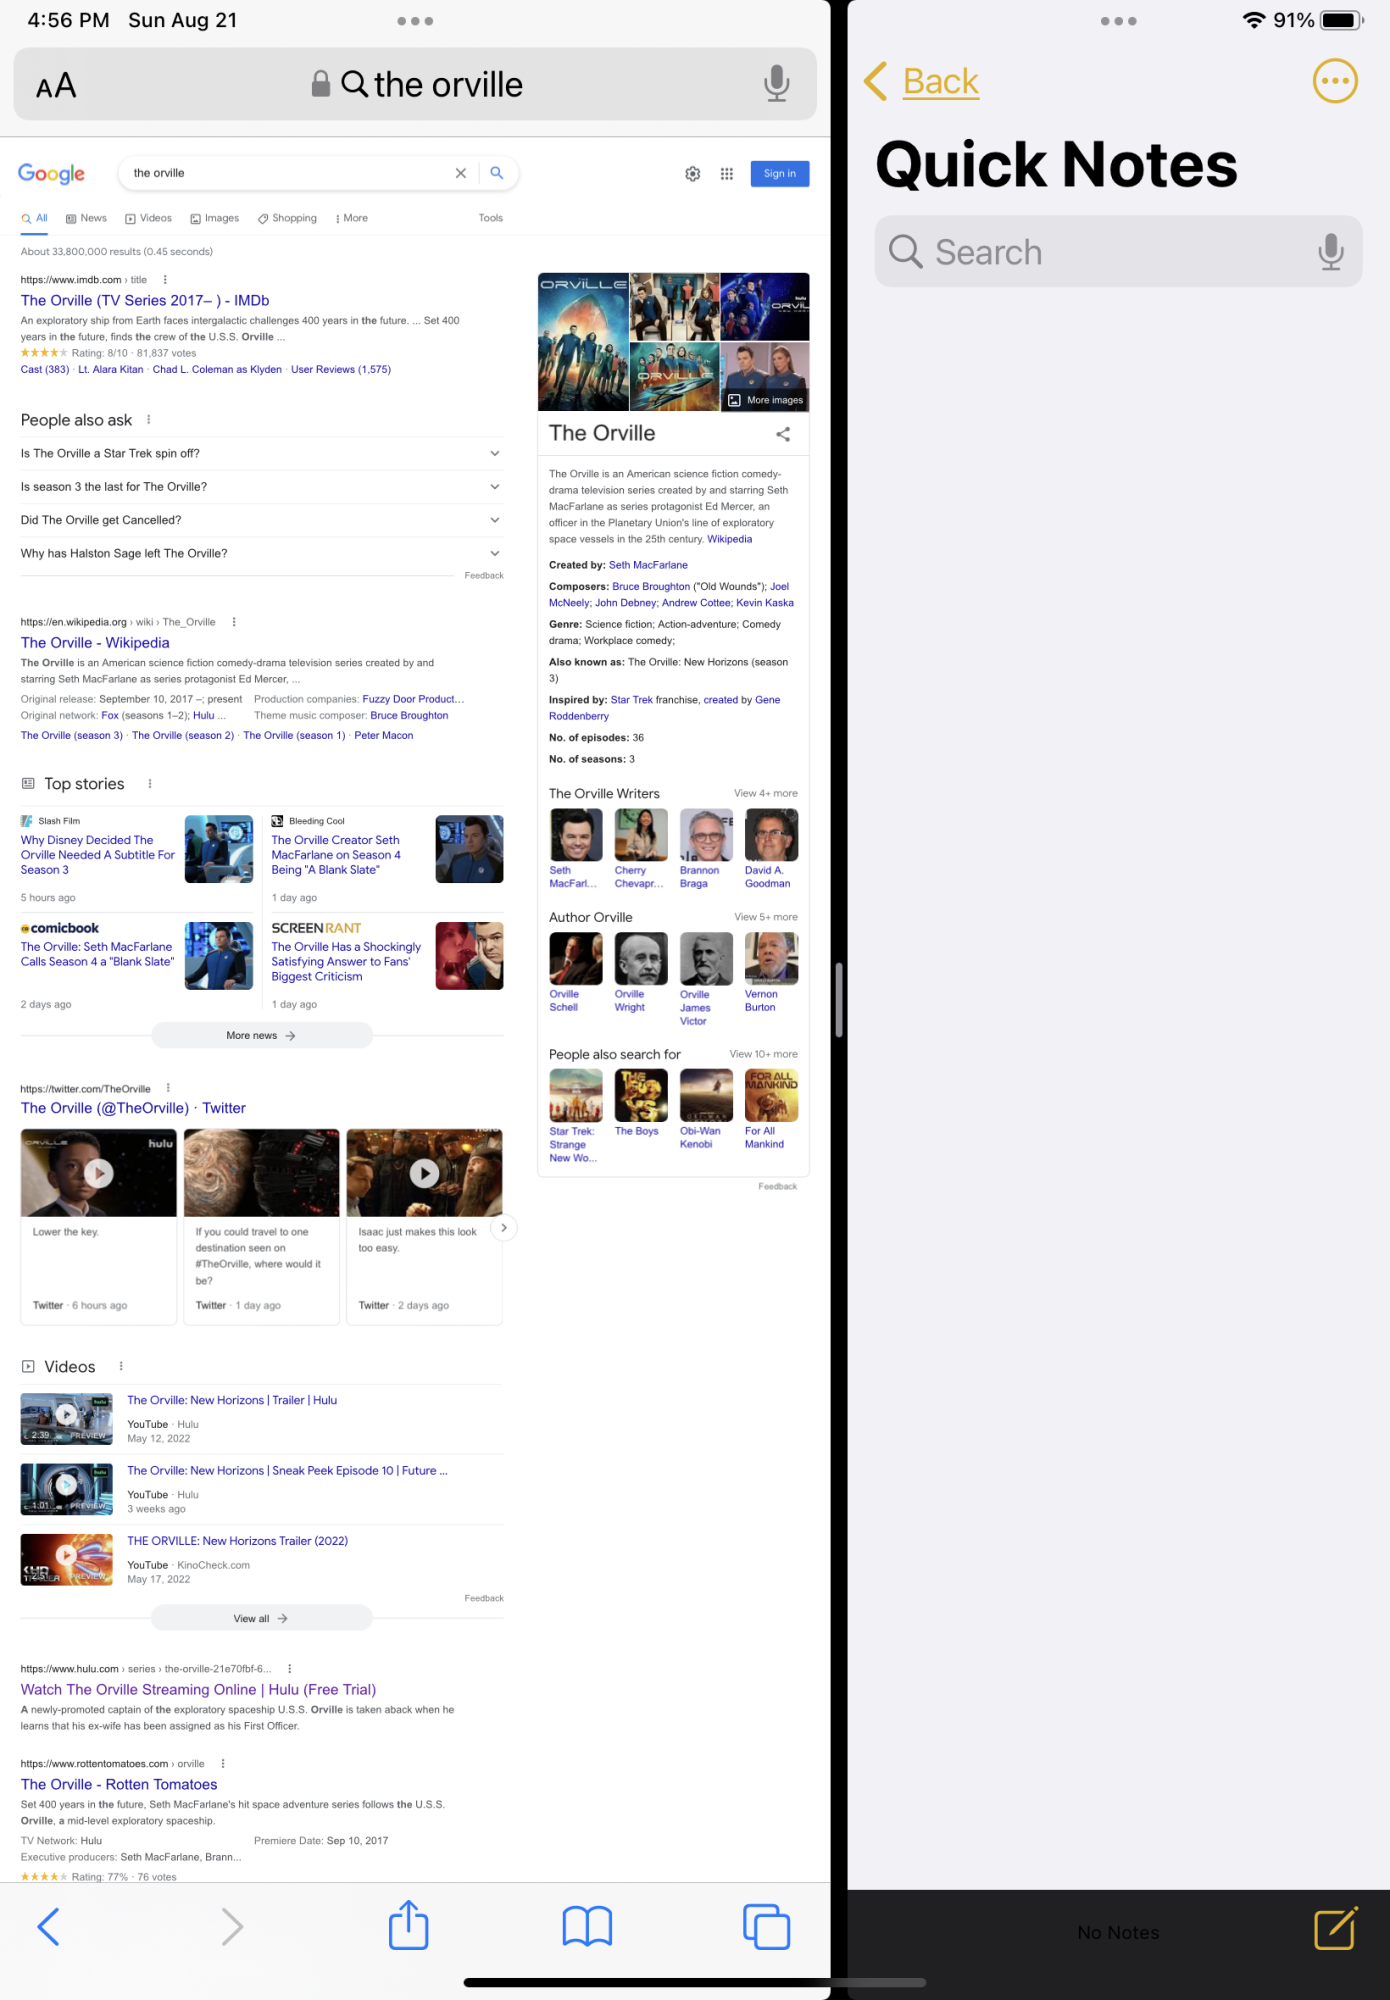Image resolution: width=1390 pixels, height=2000 pixels.
Task: Open the Sneak Peek Episode 10 video link
Action: [287, 1471]
